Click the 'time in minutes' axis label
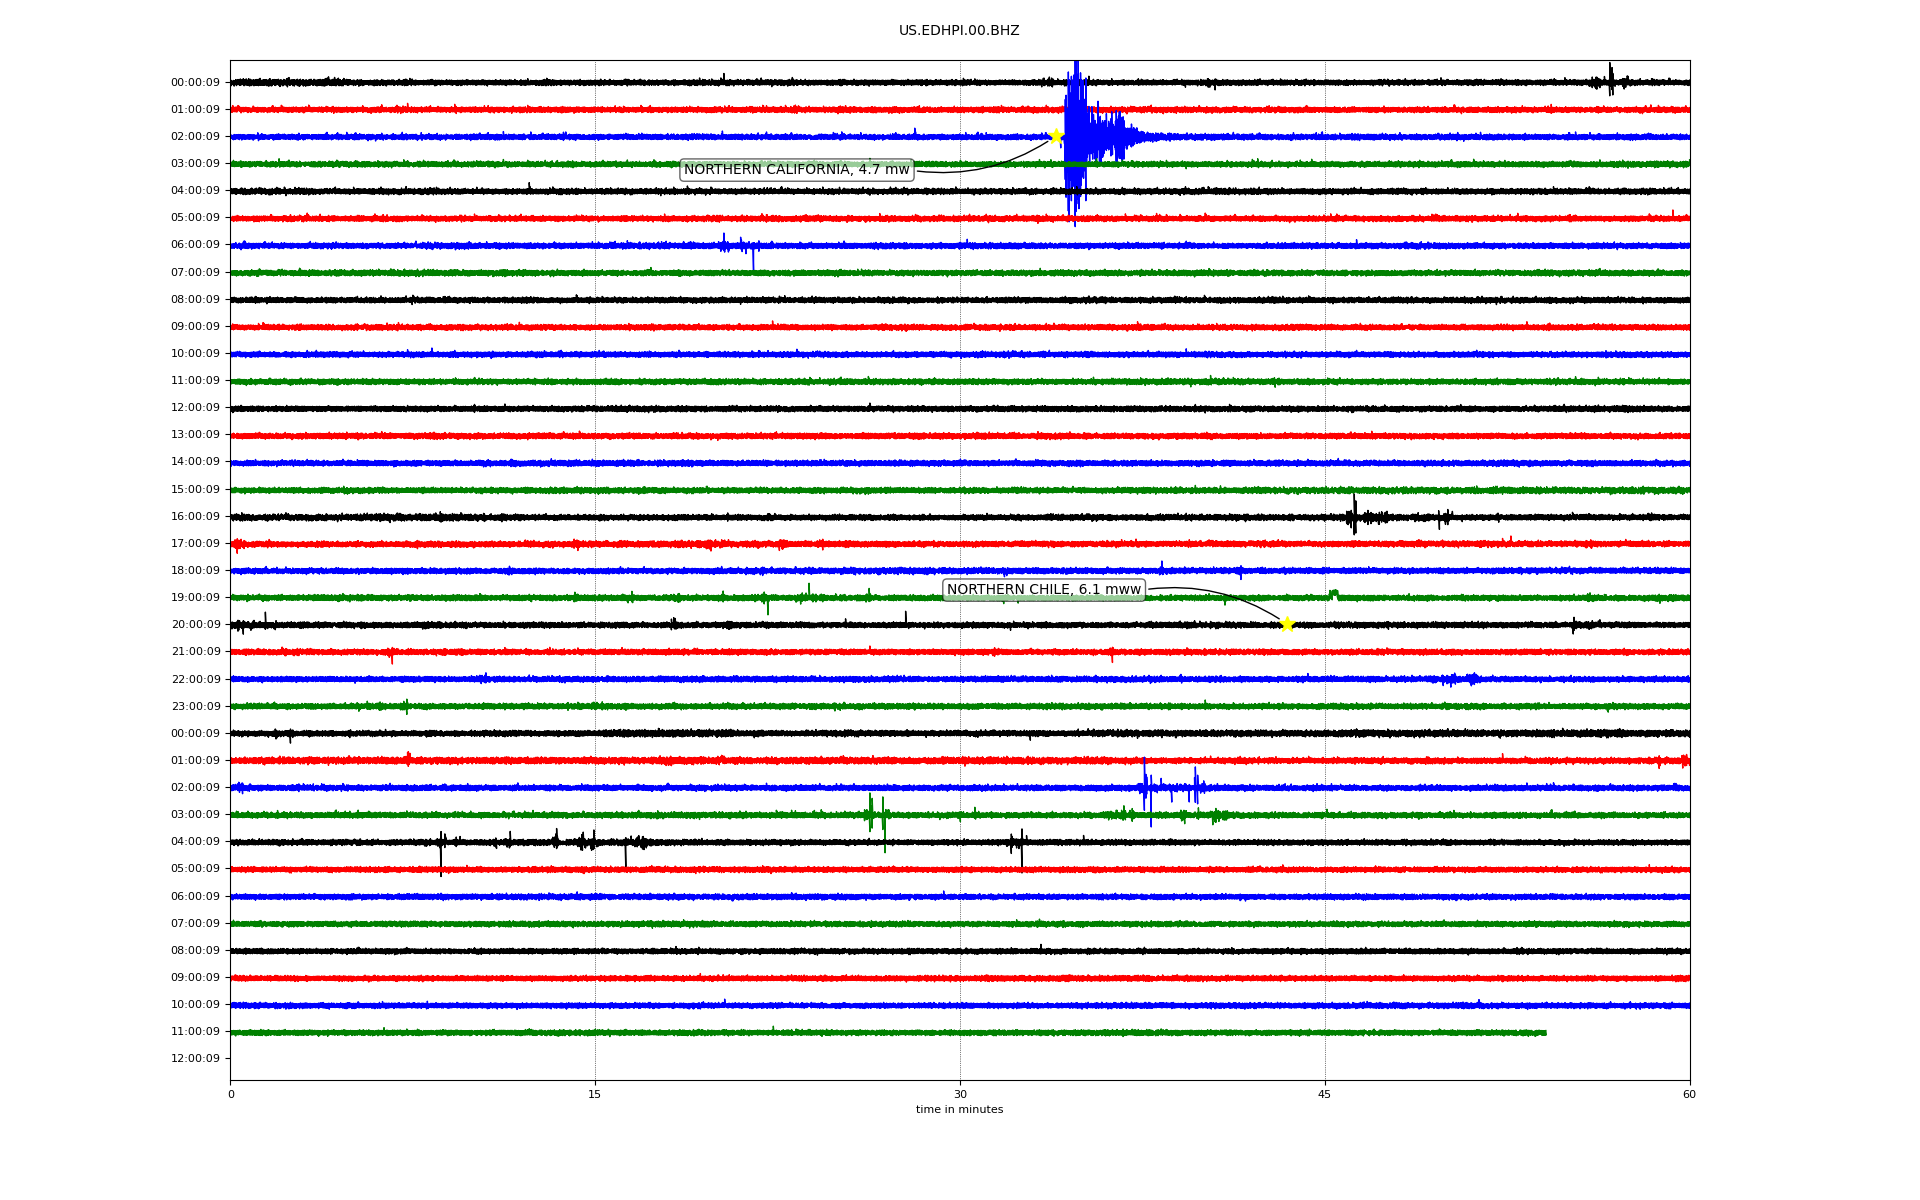 pyautogui.click(x=959, y=1110)
